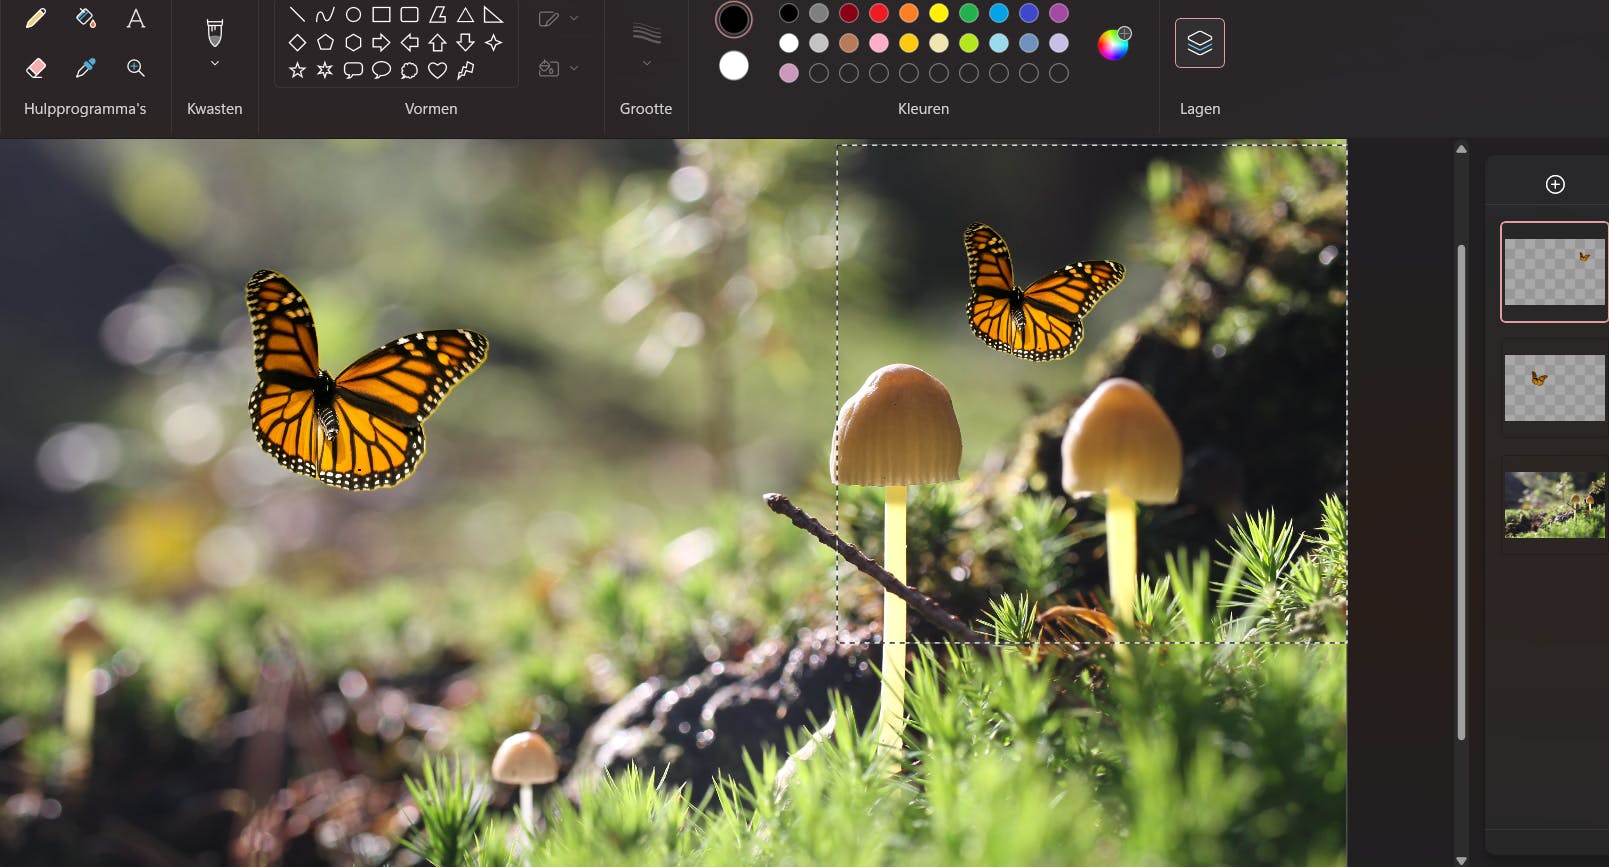Choose the custom pink color in third row
This screenshot has height=867, width=1609.
tap(789, 73)
